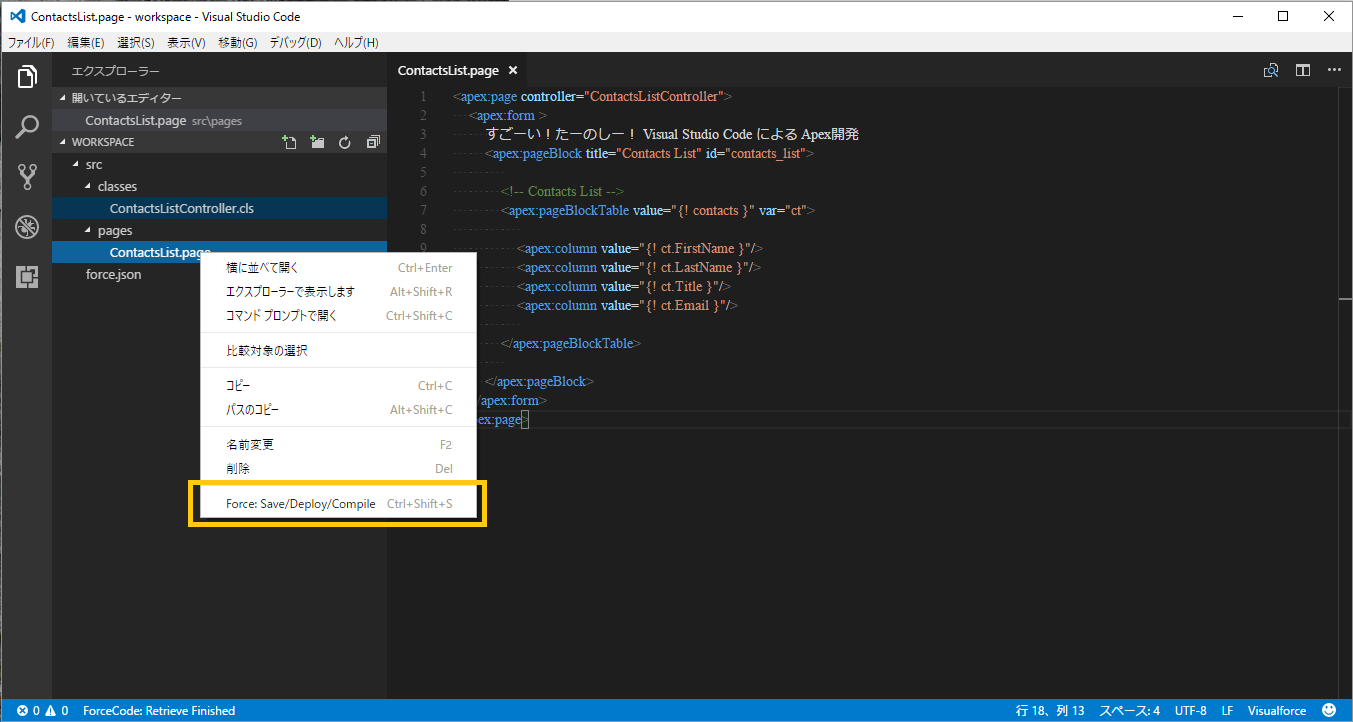Collapse all folders in explorer
The height and width of the screenshot is (722, 1353).
tap(373, 142)
